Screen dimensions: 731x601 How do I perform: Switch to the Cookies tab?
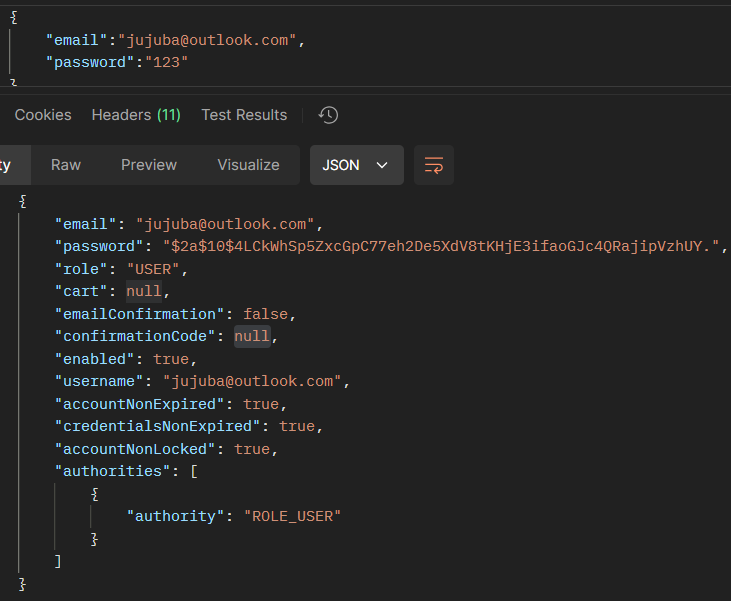click(x=43, y=115)
